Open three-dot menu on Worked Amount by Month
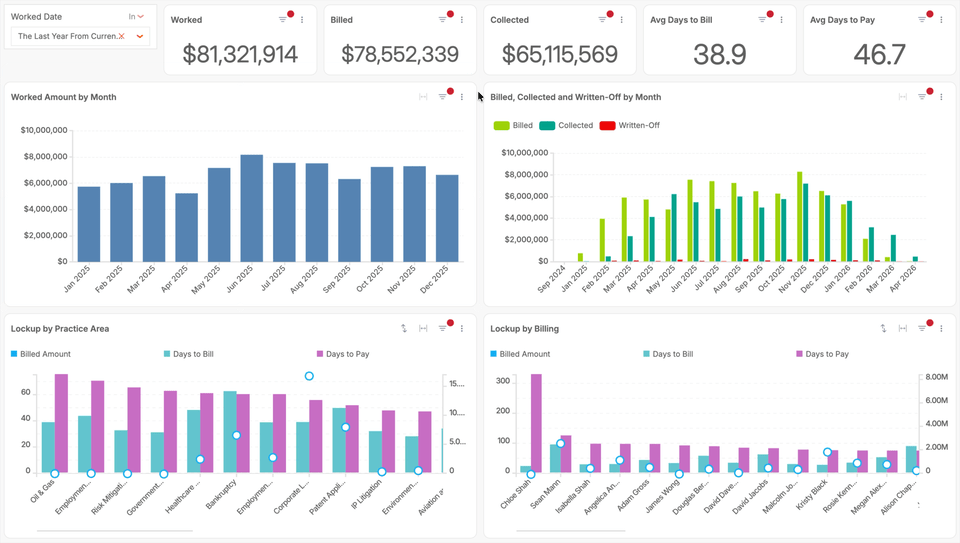Viewport: 960px width, 543px height. [x=462, y=97]
